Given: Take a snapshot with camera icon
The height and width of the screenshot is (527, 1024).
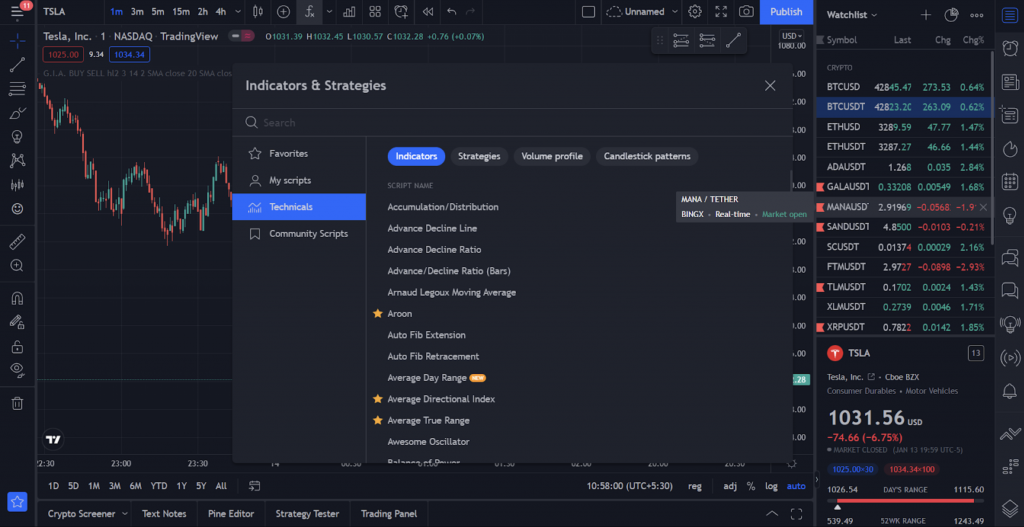Looking at the screenshot, I should 746,12.
